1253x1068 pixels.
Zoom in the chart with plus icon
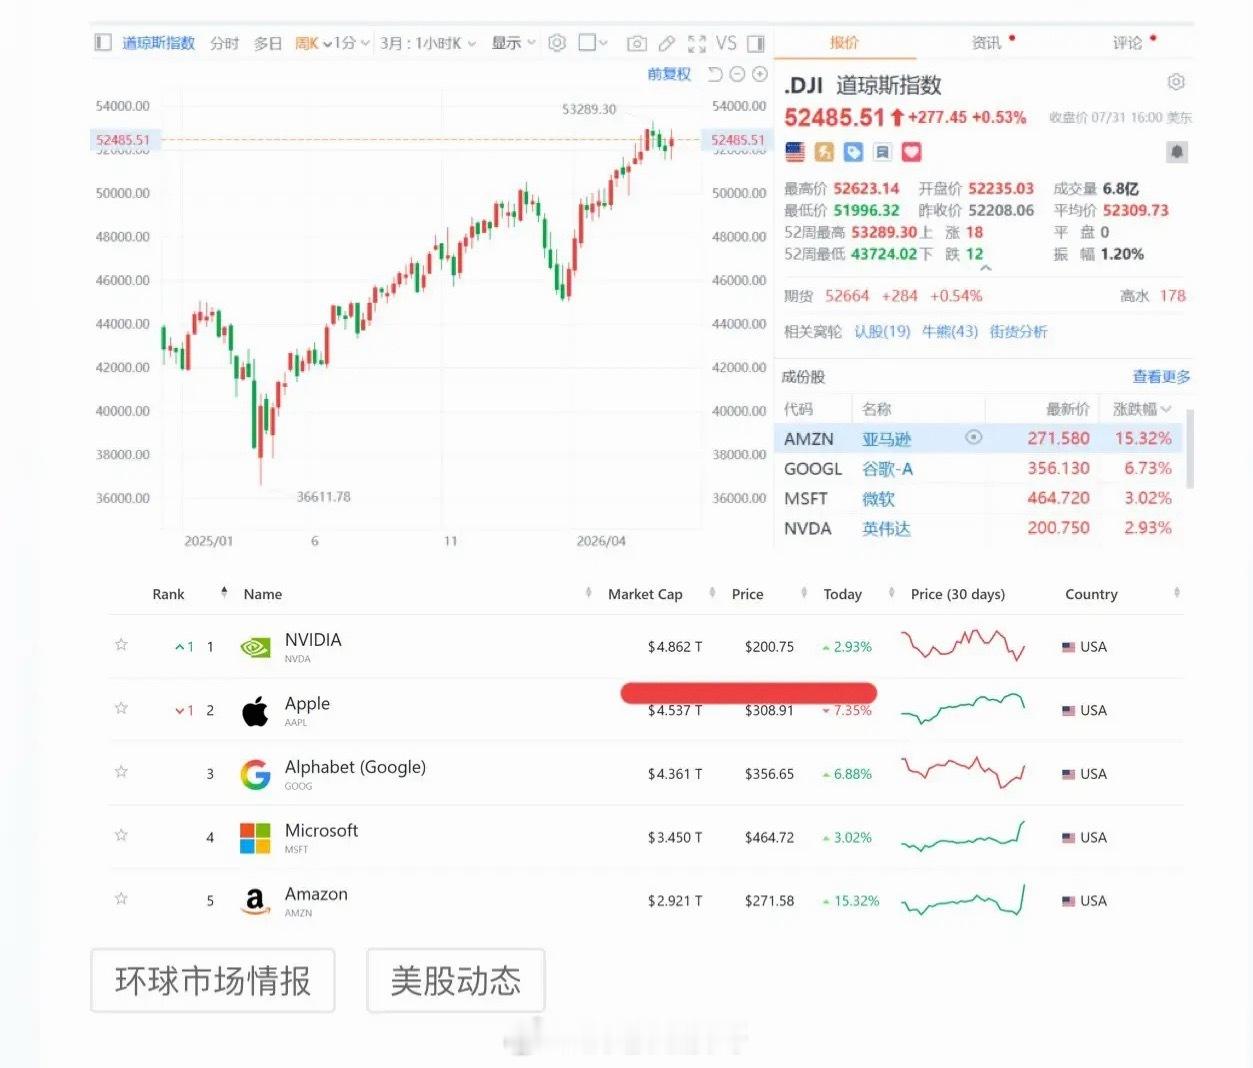coord(759,74)
